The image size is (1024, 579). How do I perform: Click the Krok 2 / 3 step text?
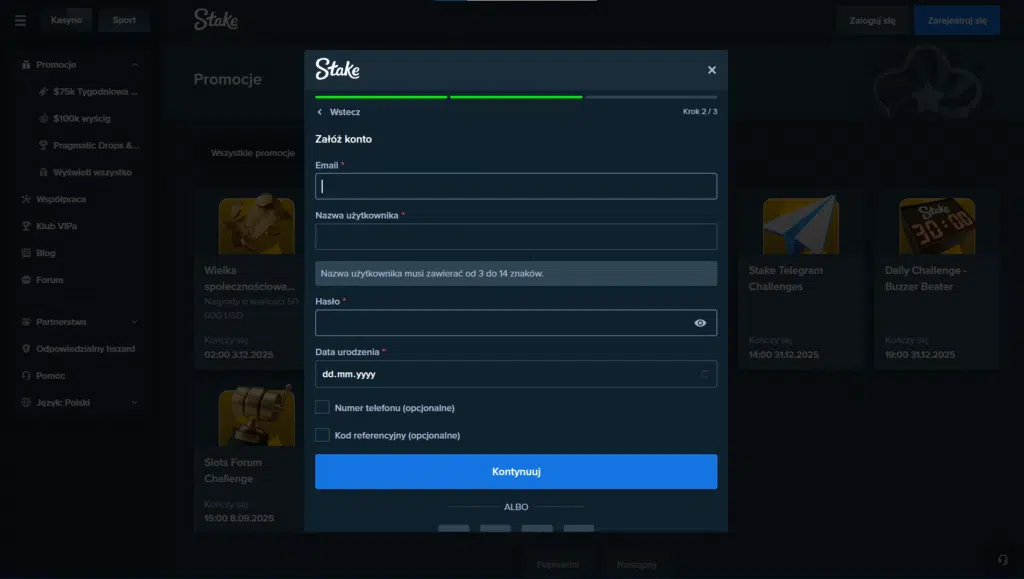[700, 112]
